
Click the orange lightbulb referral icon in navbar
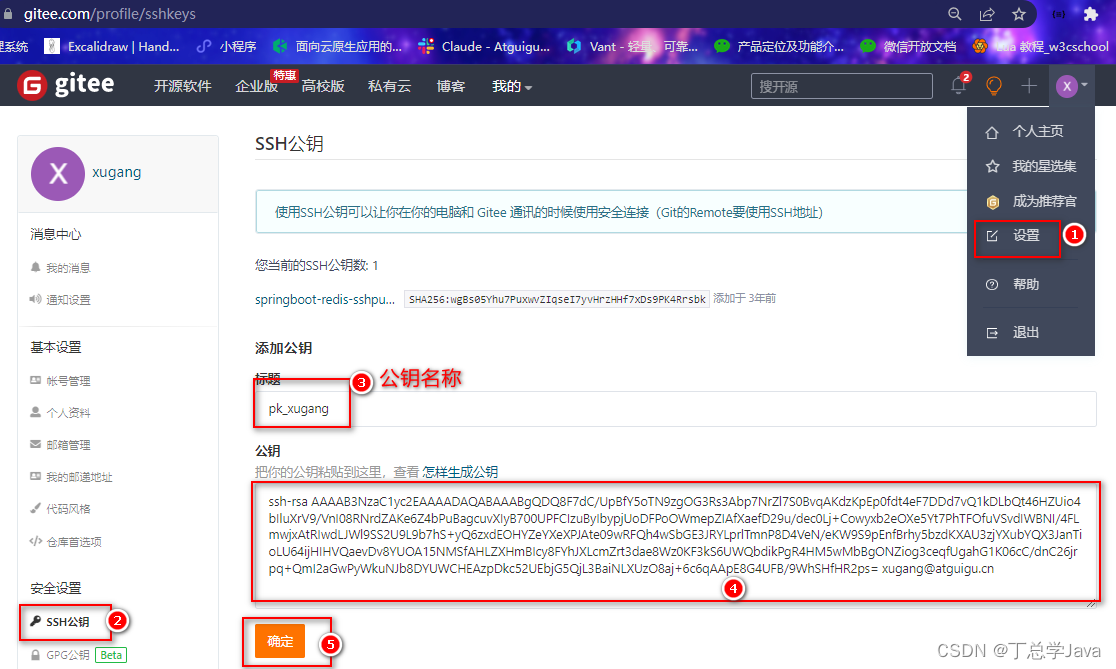point(993,85)
